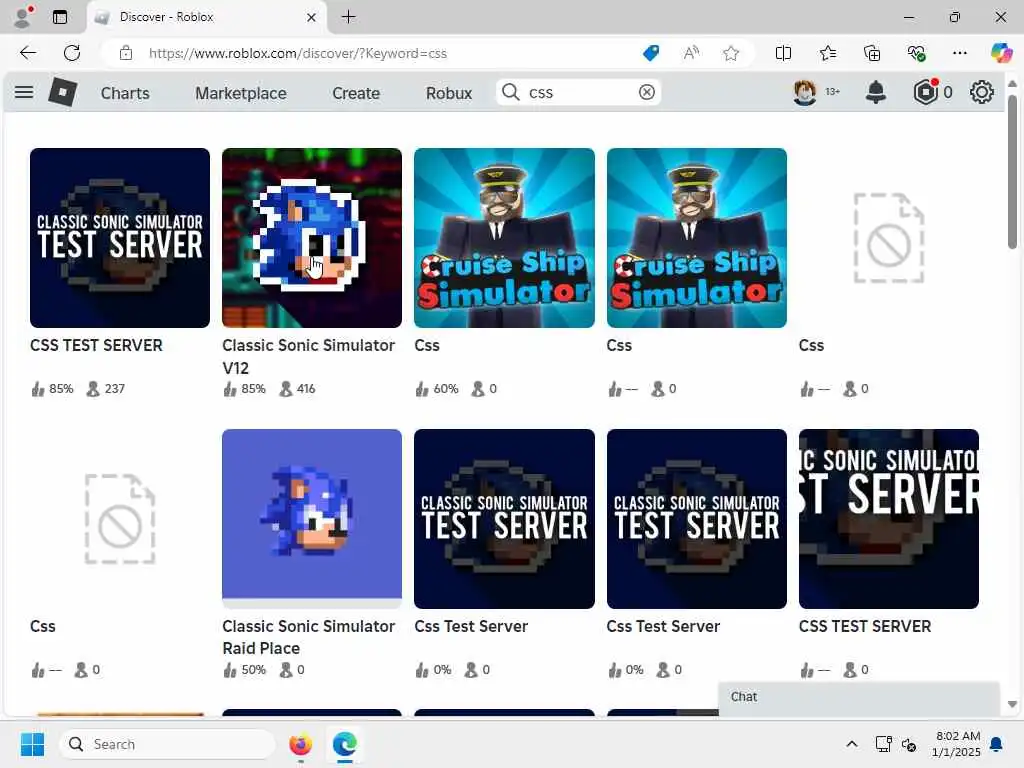Activate Read Aloud in address bar
The width and height of the screenshot is (1024, 768).
[691, 53]
